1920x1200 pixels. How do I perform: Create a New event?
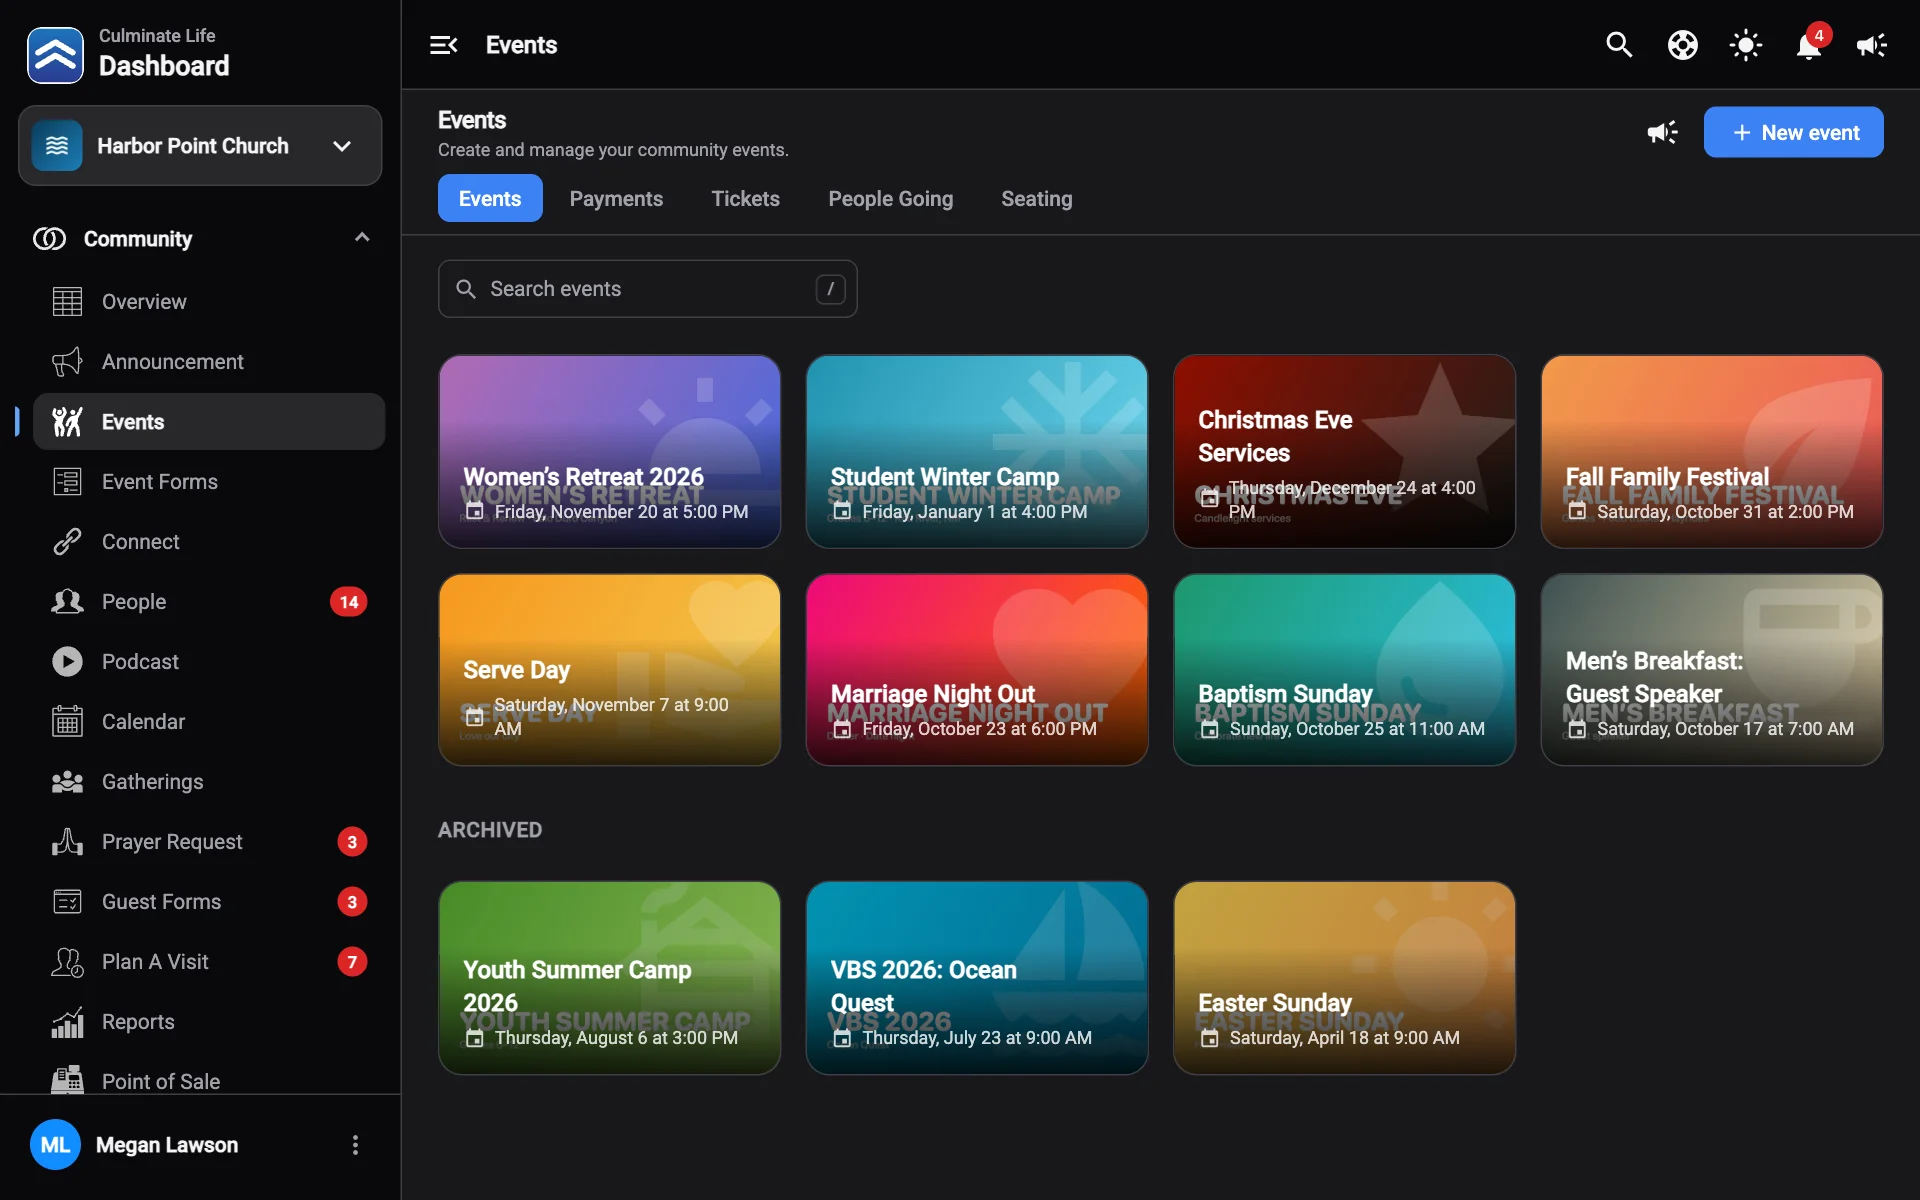(x=1793, y=132)
